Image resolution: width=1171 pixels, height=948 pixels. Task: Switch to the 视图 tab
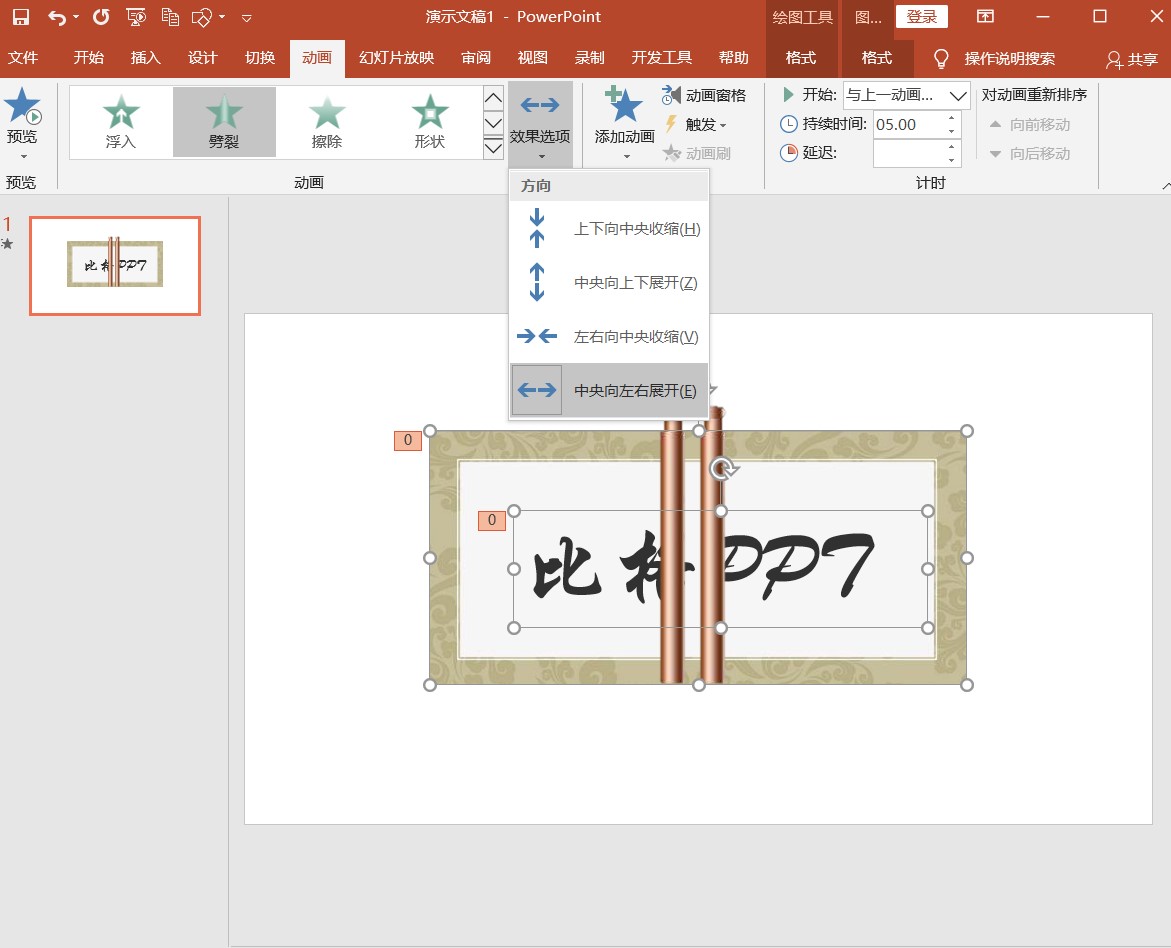tap(532, 58)
